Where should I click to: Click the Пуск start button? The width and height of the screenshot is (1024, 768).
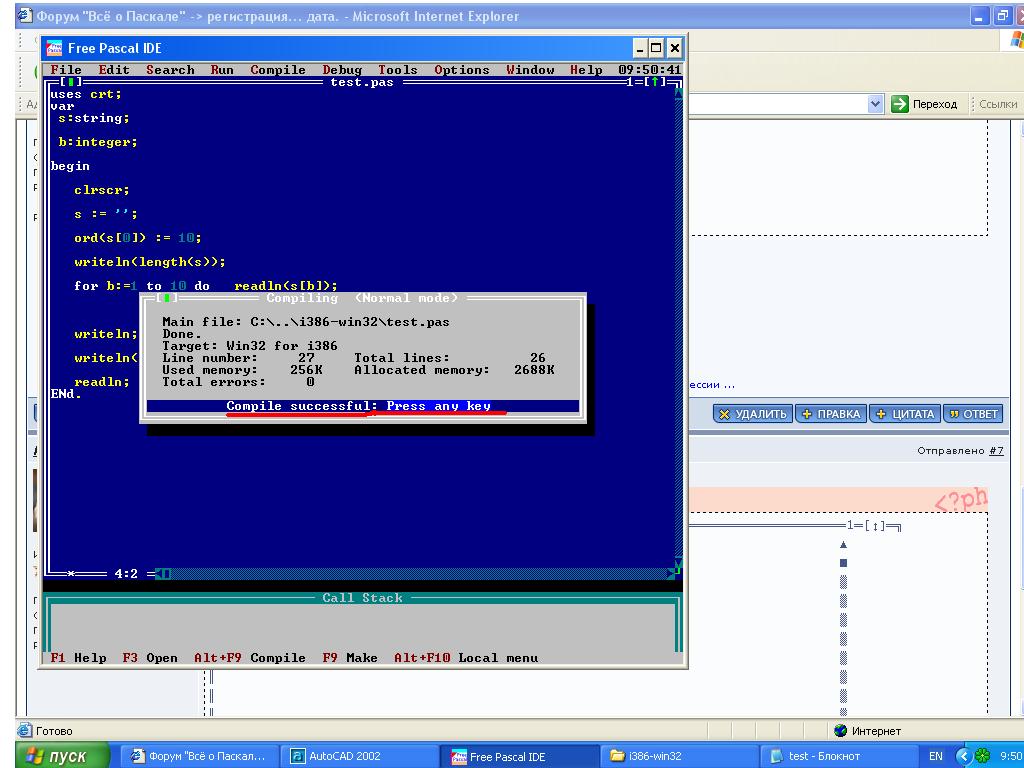(x=57, y=756)
